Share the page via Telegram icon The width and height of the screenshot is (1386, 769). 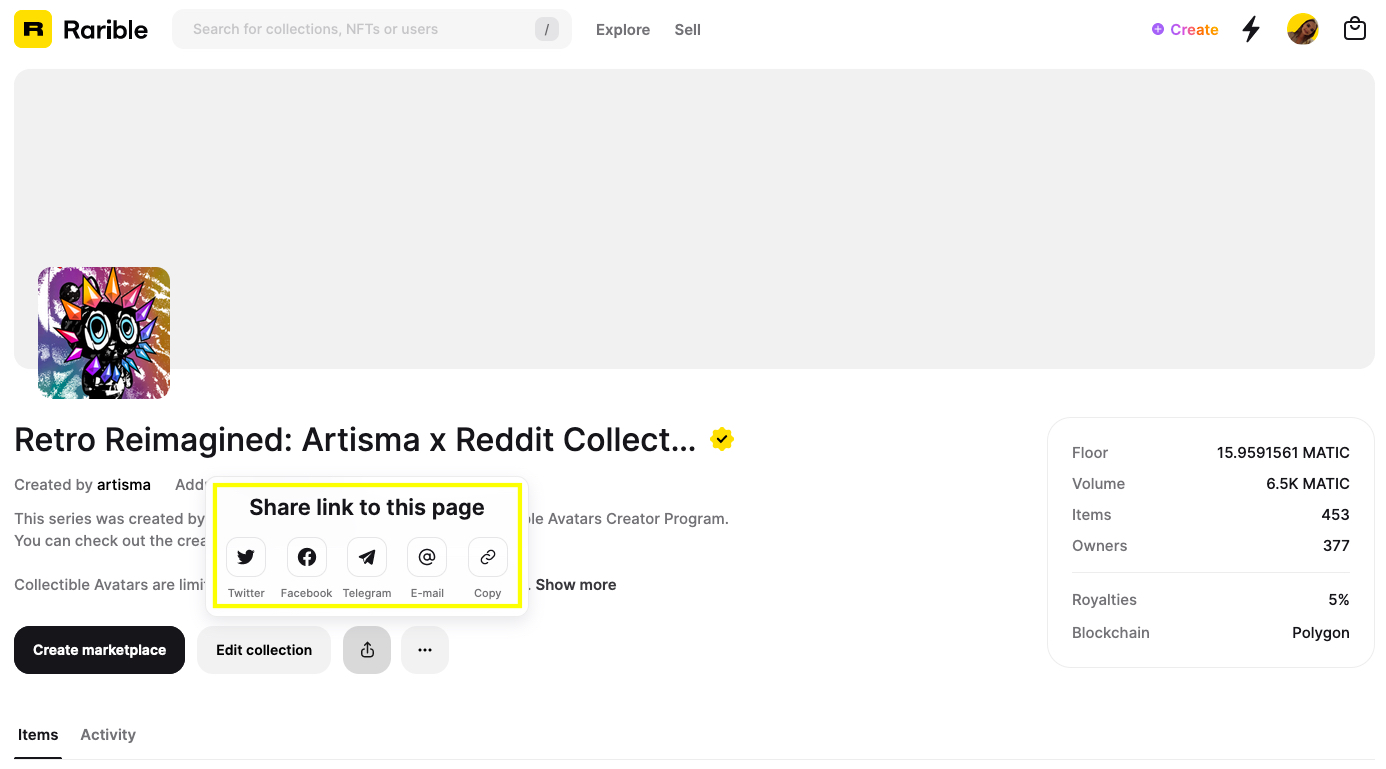(367, 557)
